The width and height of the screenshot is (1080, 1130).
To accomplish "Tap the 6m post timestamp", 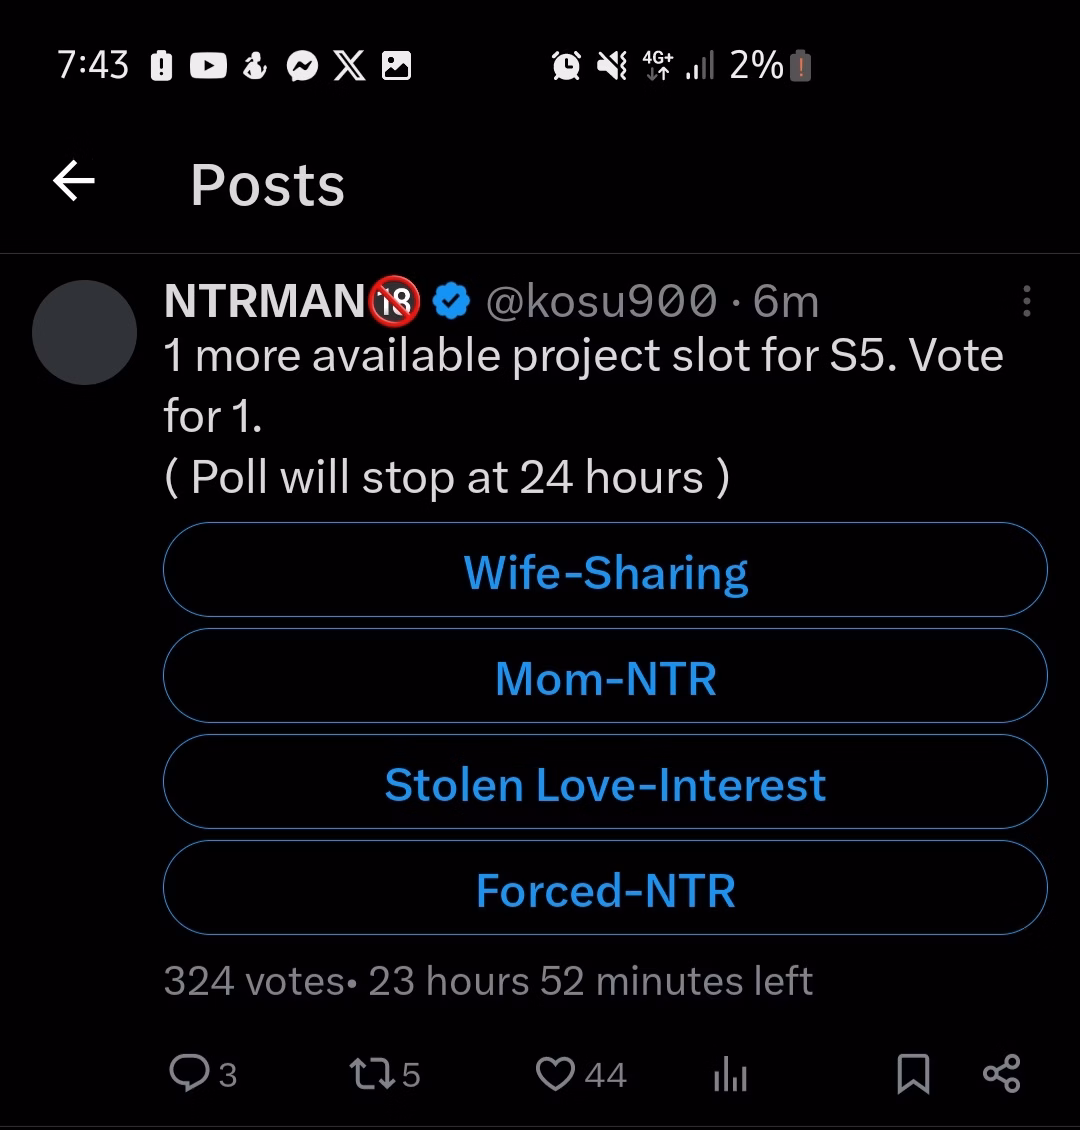I will (785, 301).
